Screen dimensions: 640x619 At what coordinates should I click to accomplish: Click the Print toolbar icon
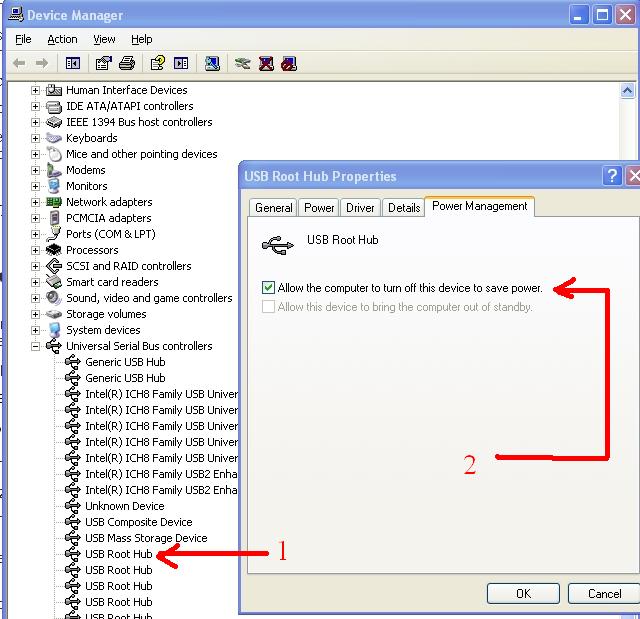coord(127,63)
